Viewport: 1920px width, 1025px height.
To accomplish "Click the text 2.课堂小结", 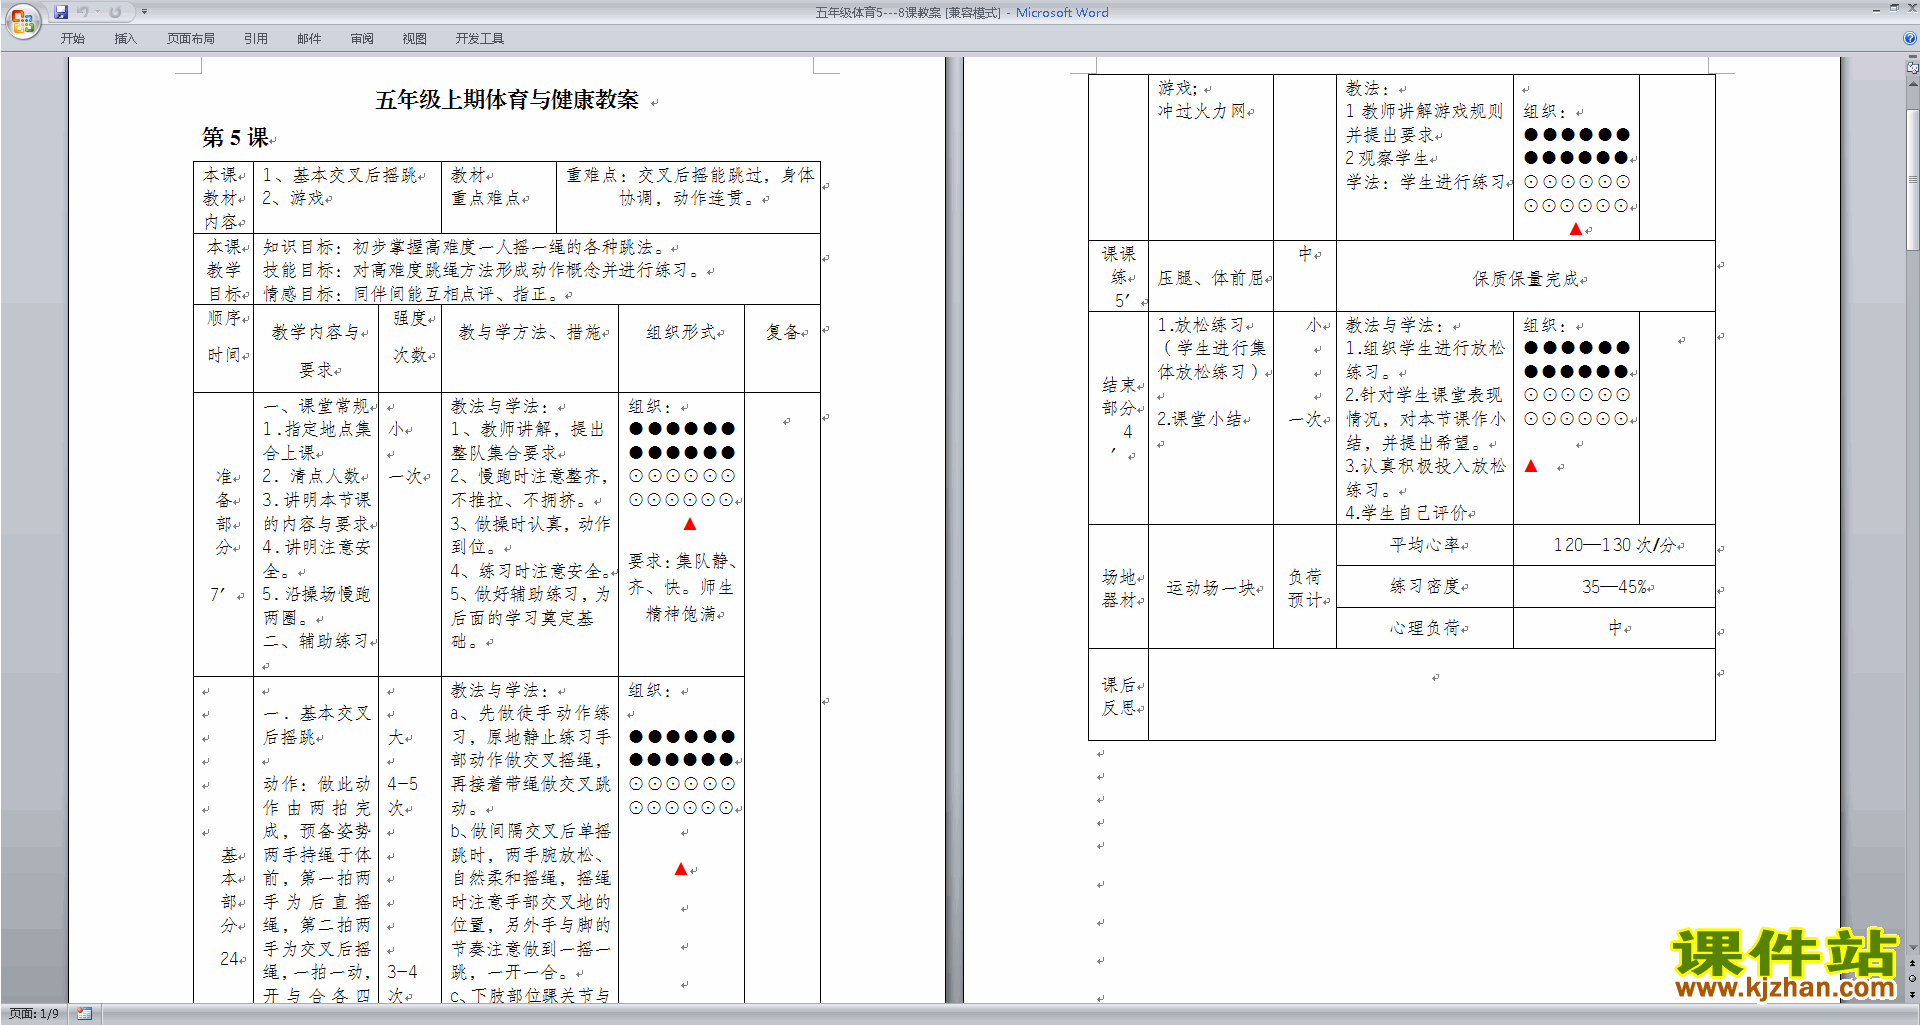I will (1201, 419).
